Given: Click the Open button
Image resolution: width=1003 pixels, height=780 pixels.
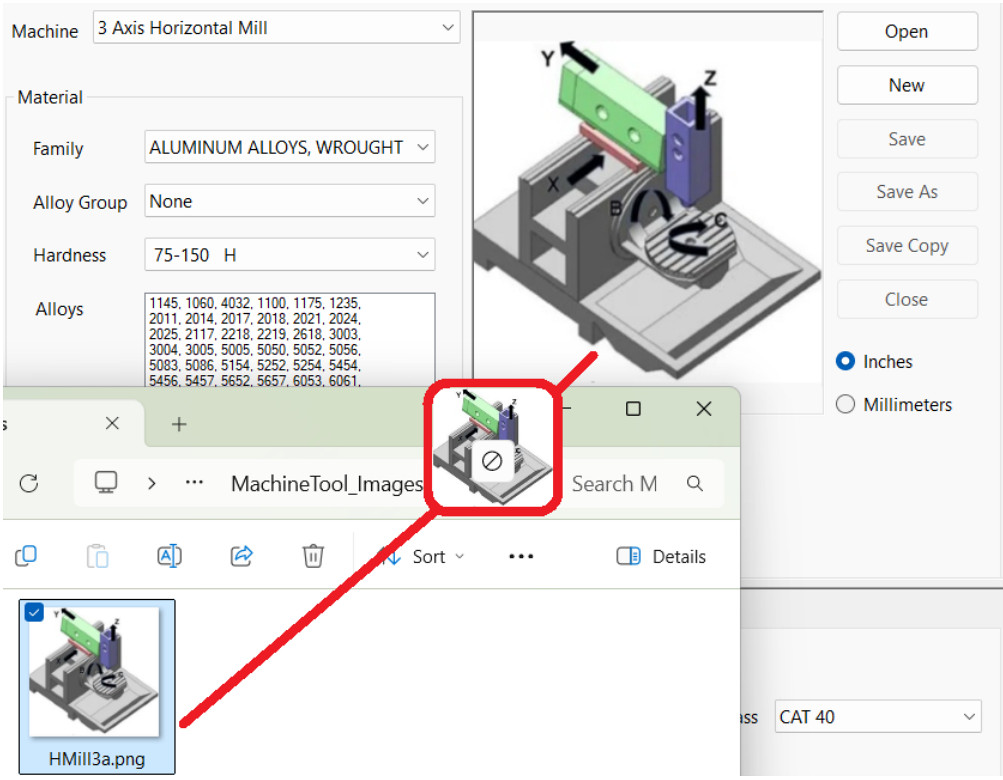Looking at the screenshot, I should [906, 31].
